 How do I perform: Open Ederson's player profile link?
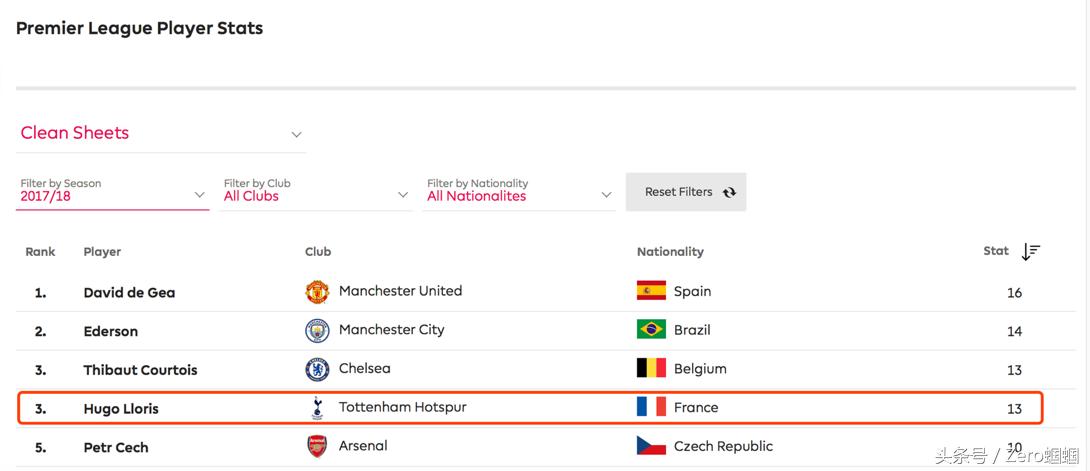point(111,331)
